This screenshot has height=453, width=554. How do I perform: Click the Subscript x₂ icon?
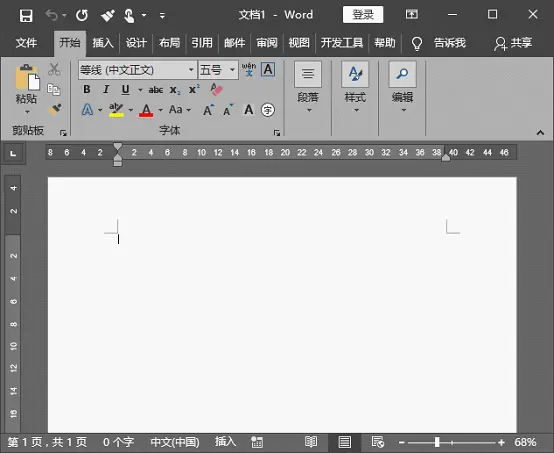(x=175, y=90)
